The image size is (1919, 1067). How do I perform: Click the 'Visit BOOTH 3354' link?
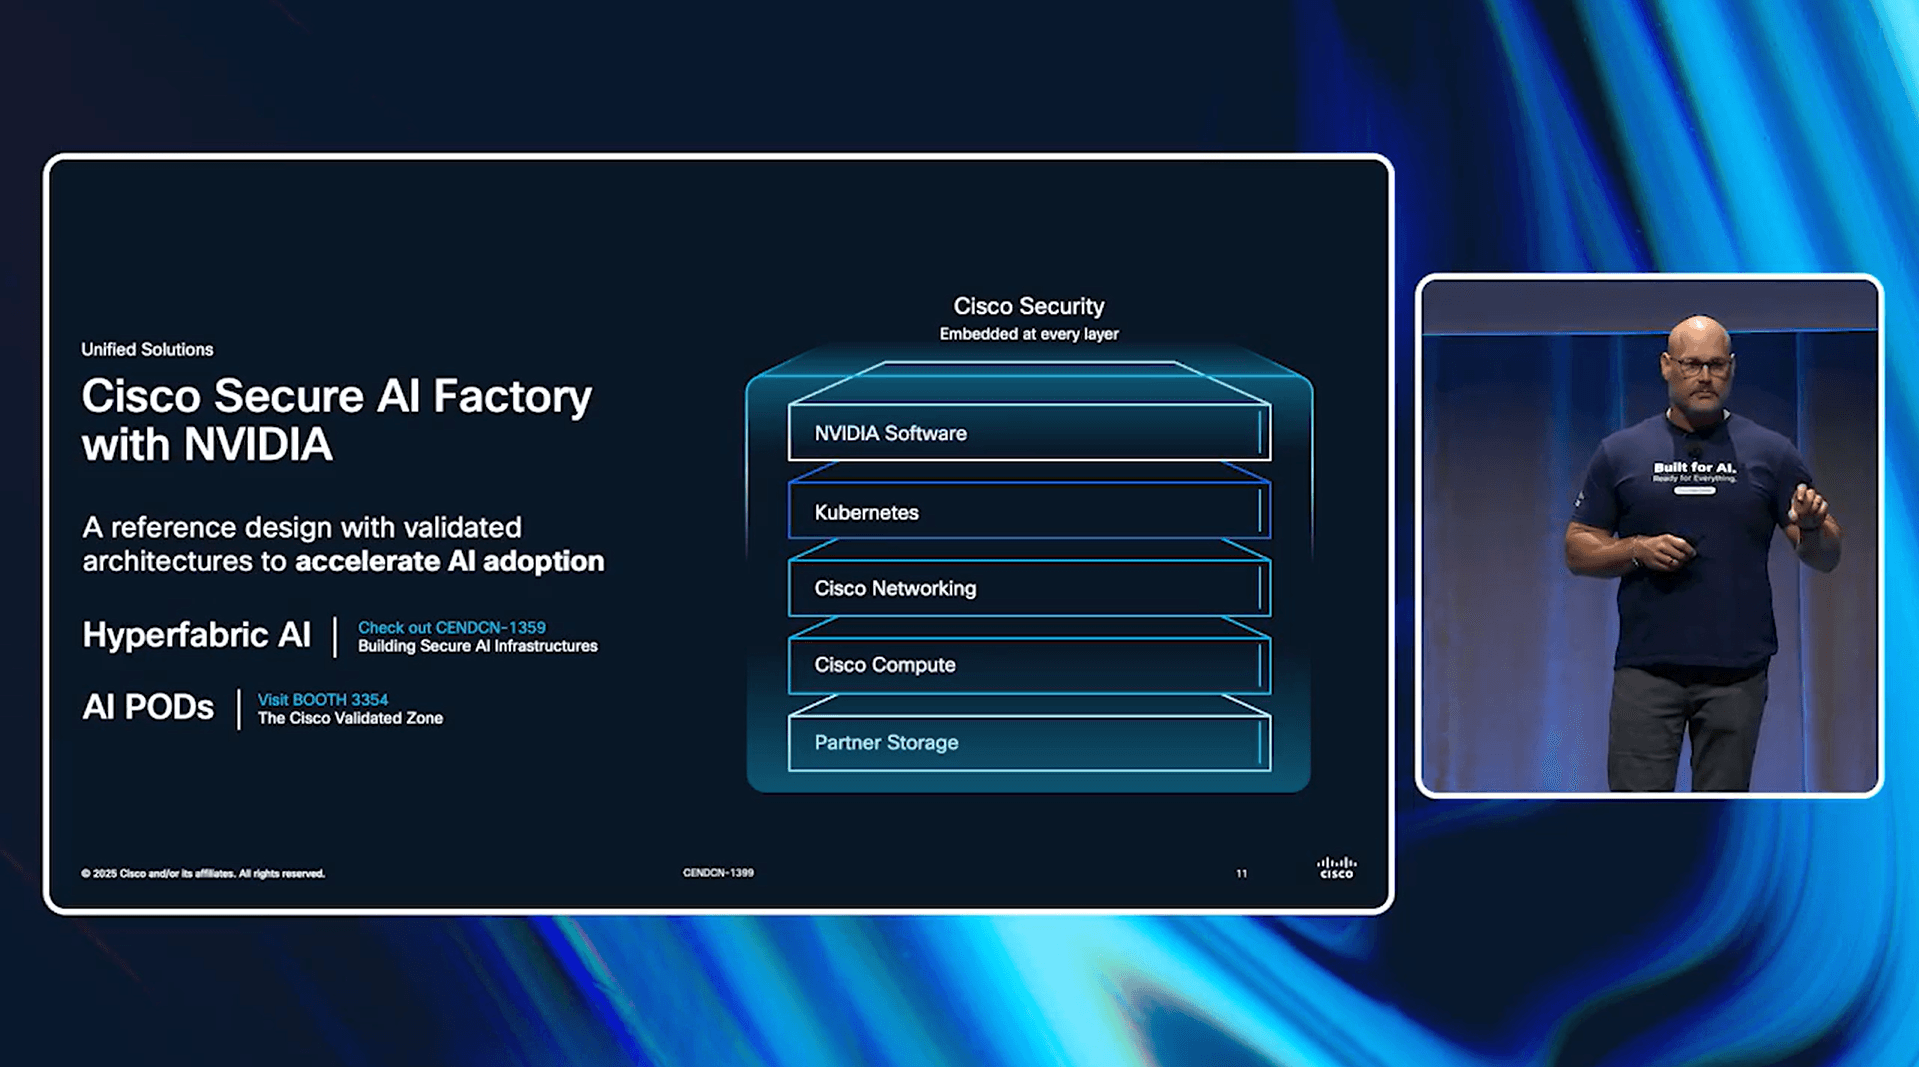point(323,699)
